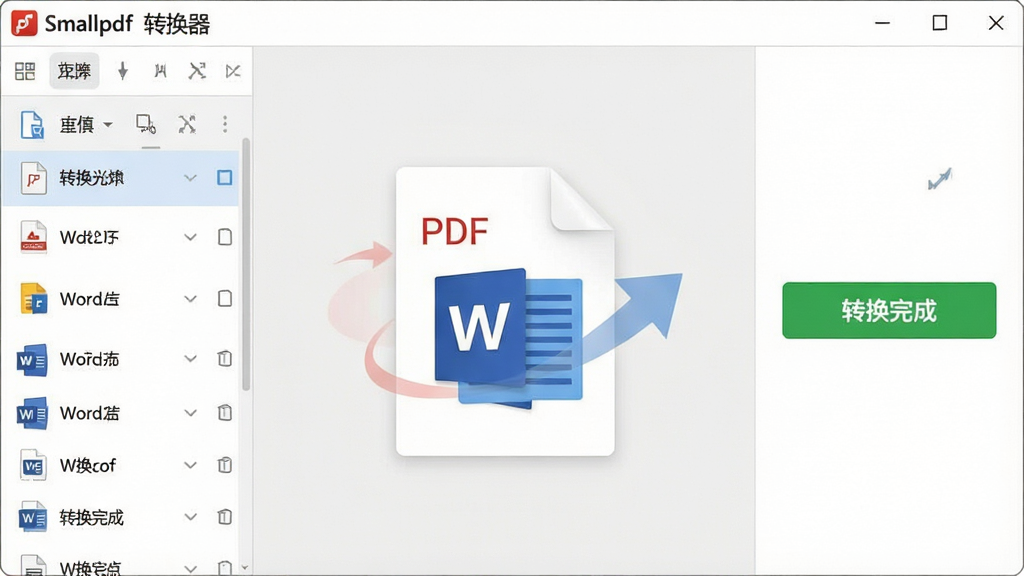Click the PDF to Word conversion preview image
1024x576 pixels.
coord(505,312)
